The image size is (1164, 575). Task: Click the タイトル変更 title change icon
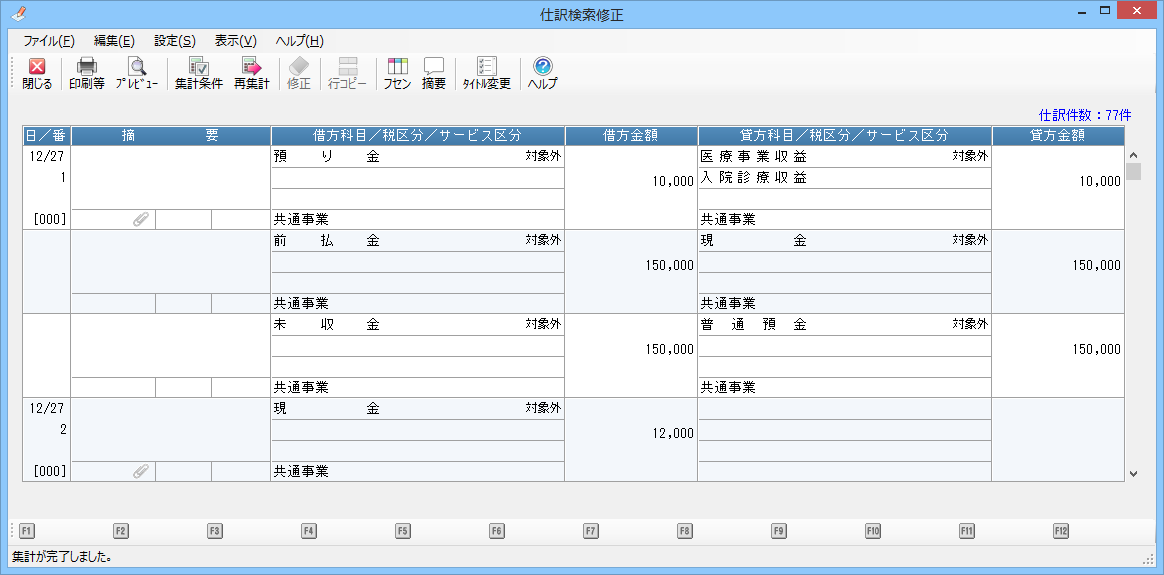tap(486, 73)
